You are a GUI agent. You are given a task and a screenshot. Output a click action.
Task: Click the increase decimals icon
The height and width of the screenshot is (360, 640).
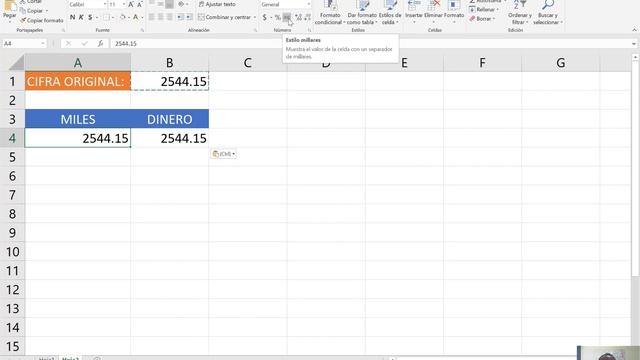pos(298,17)
